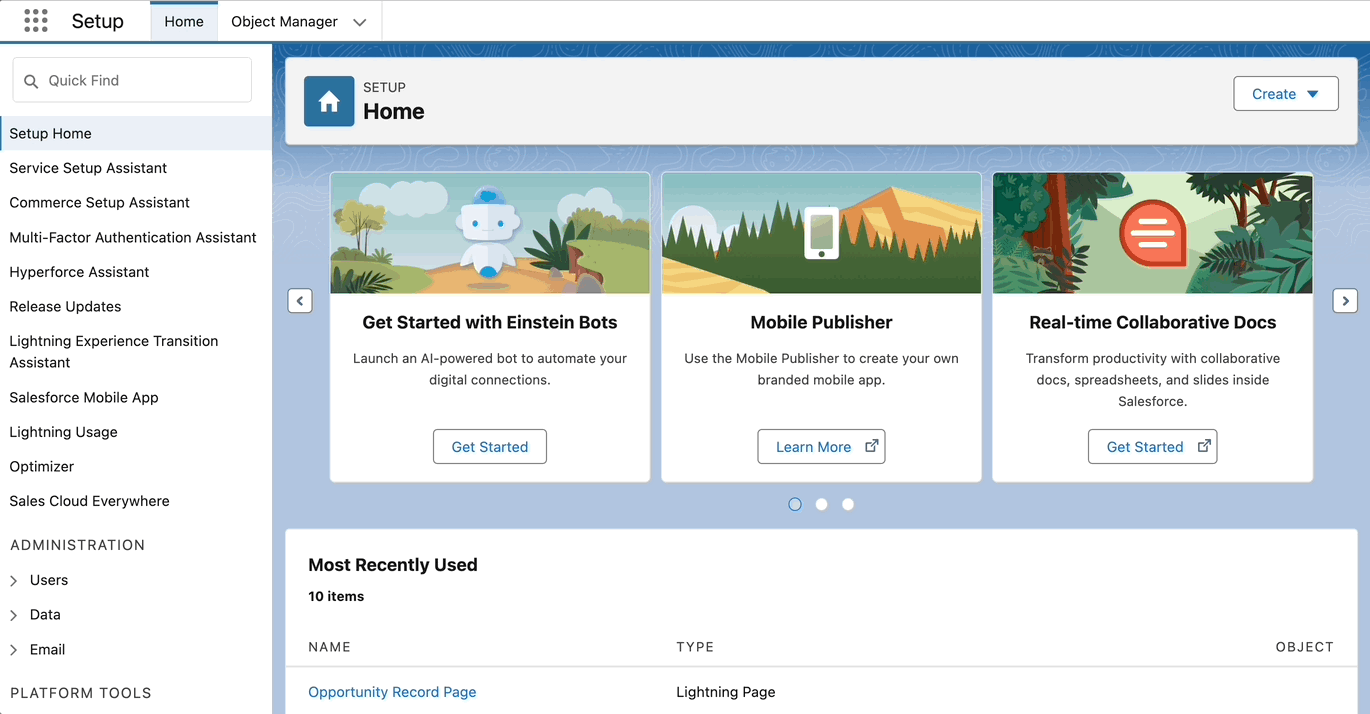
Task: Click Get Started for Collaborative Docs
Action: tap(1152, 447)
